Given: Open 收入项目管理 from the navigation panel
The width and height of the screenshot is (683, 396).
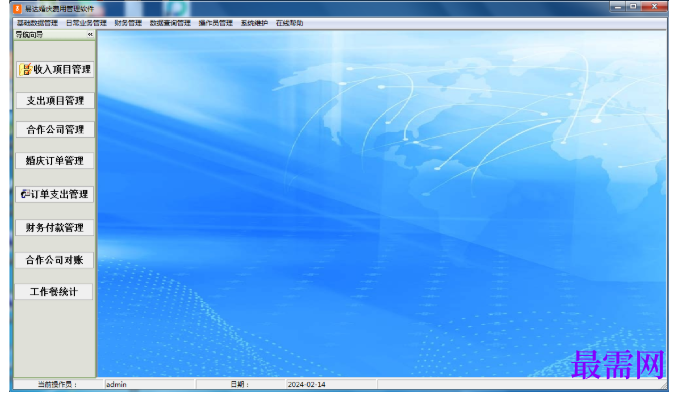Looking at the screenshot, I should 55,70.
